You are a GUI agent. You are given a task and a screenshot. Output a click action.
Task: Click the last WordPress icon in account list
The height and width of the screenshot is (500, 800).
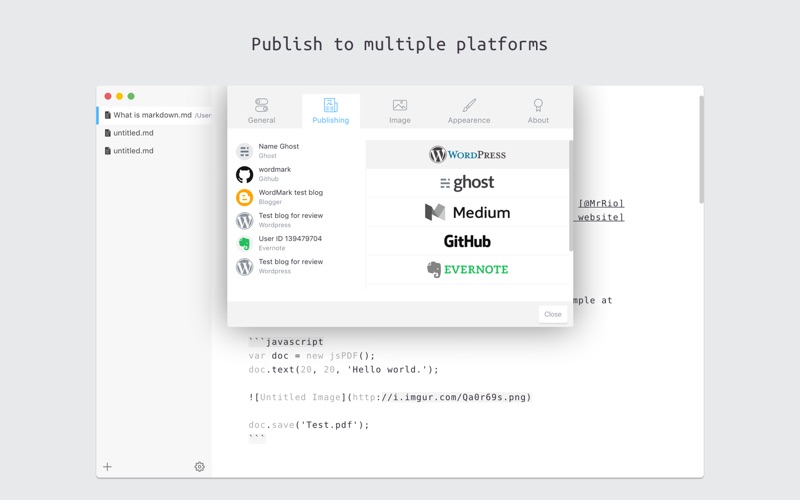click(244, 267)
